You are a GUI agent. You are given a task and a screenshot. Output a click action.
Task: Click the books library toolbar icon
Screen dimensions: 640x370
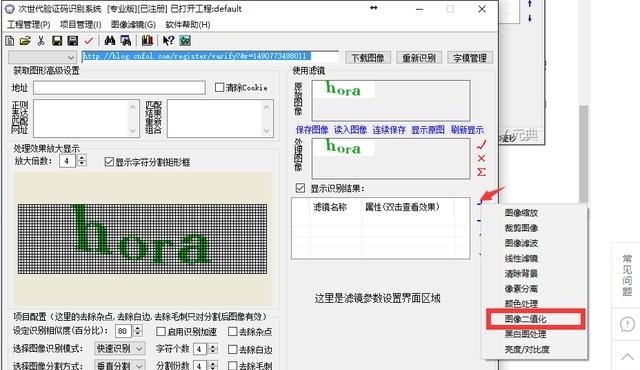[147, 40]
